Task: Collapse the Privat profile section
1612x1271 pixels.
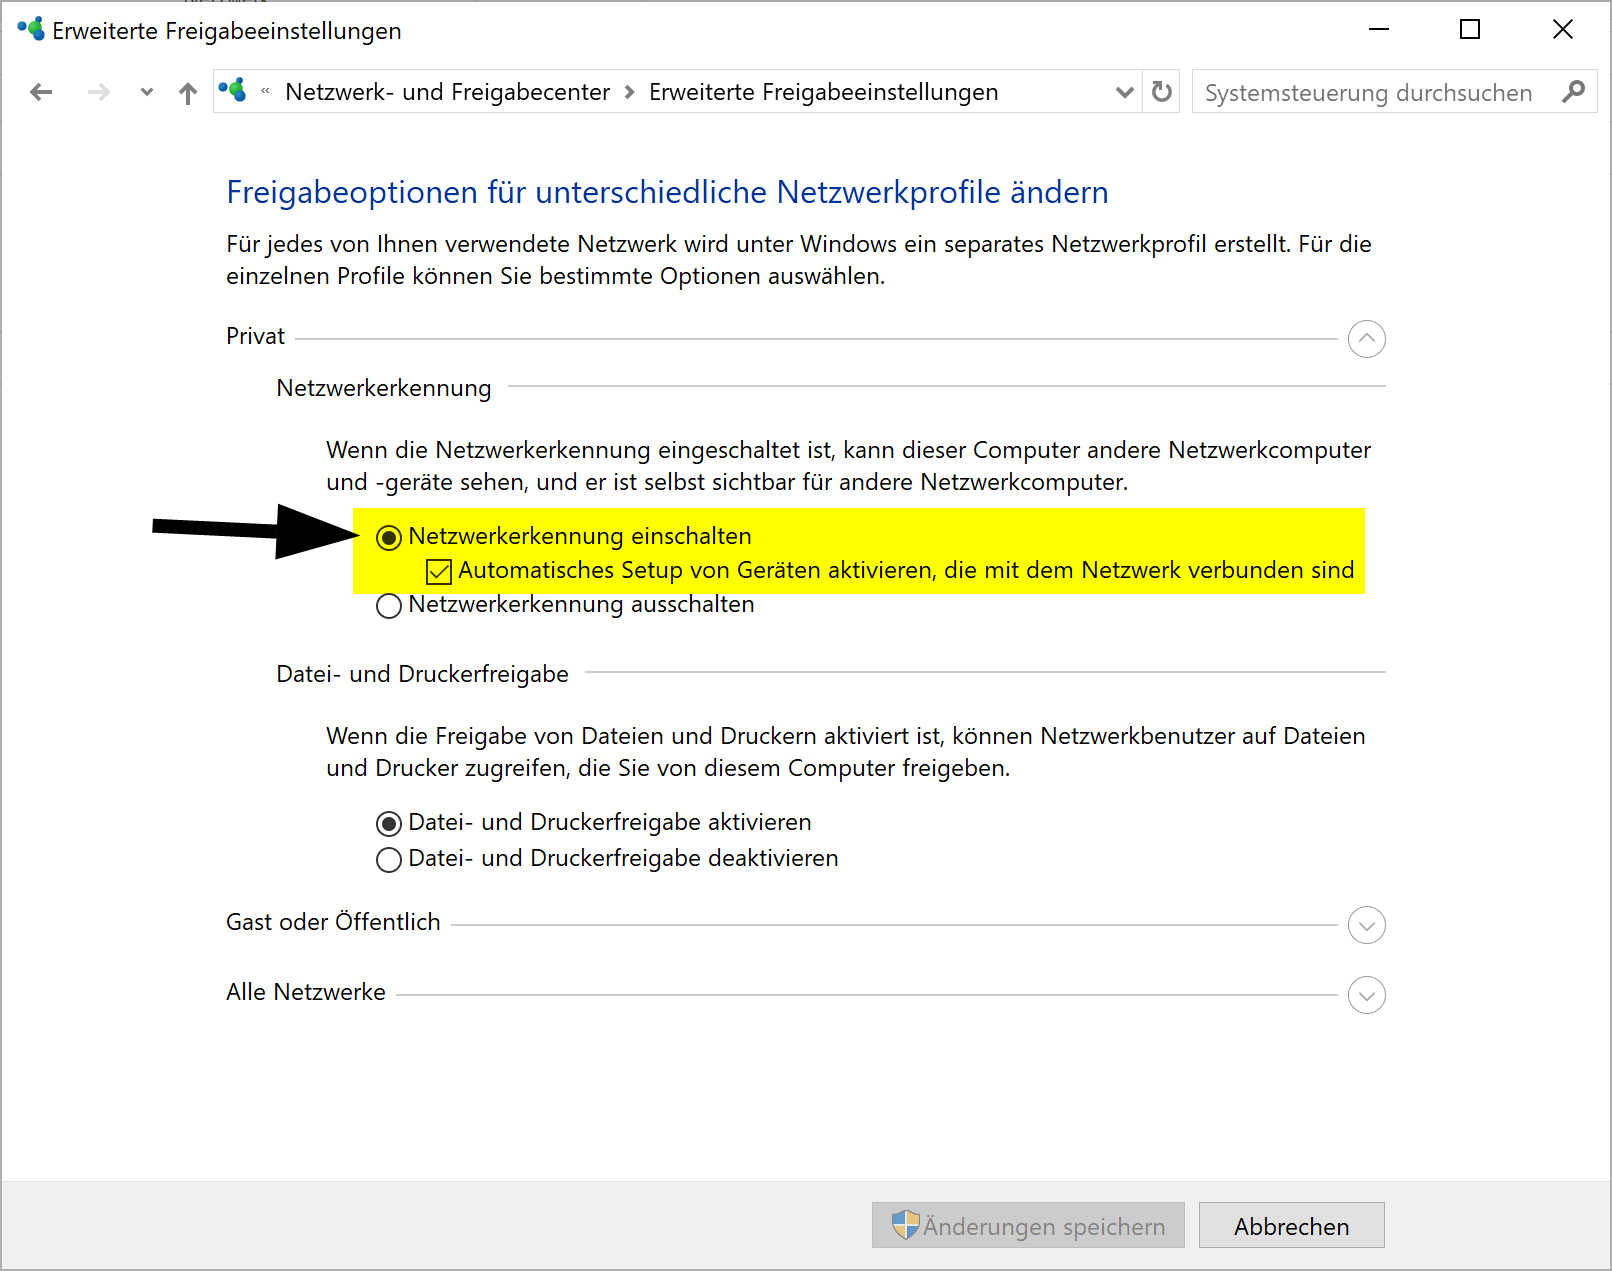Action: [1366, 339]
